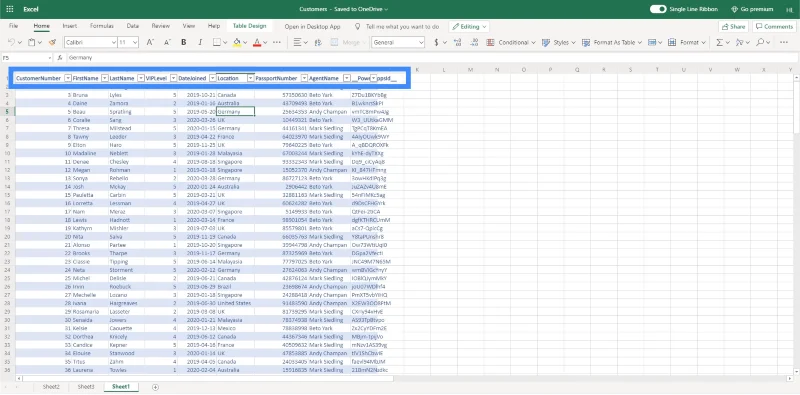
Task: Open the CustomerNumber filter dropdown
Action: click(x=68, y=78)
